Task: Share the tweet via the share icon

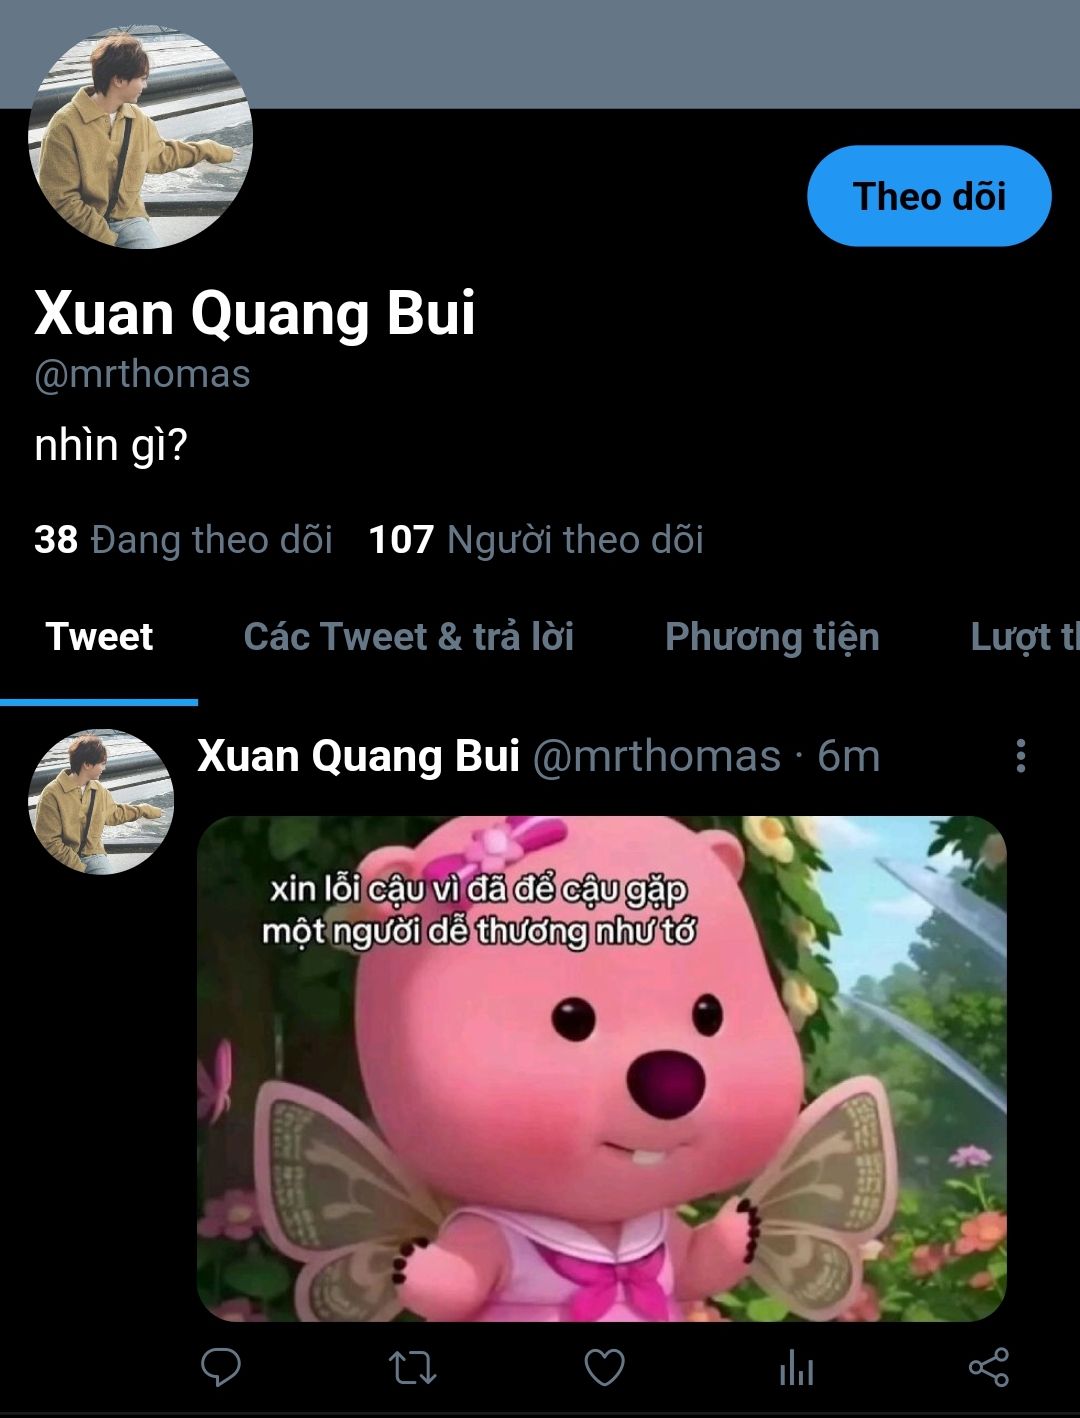Action: (x=988, y=1367)
